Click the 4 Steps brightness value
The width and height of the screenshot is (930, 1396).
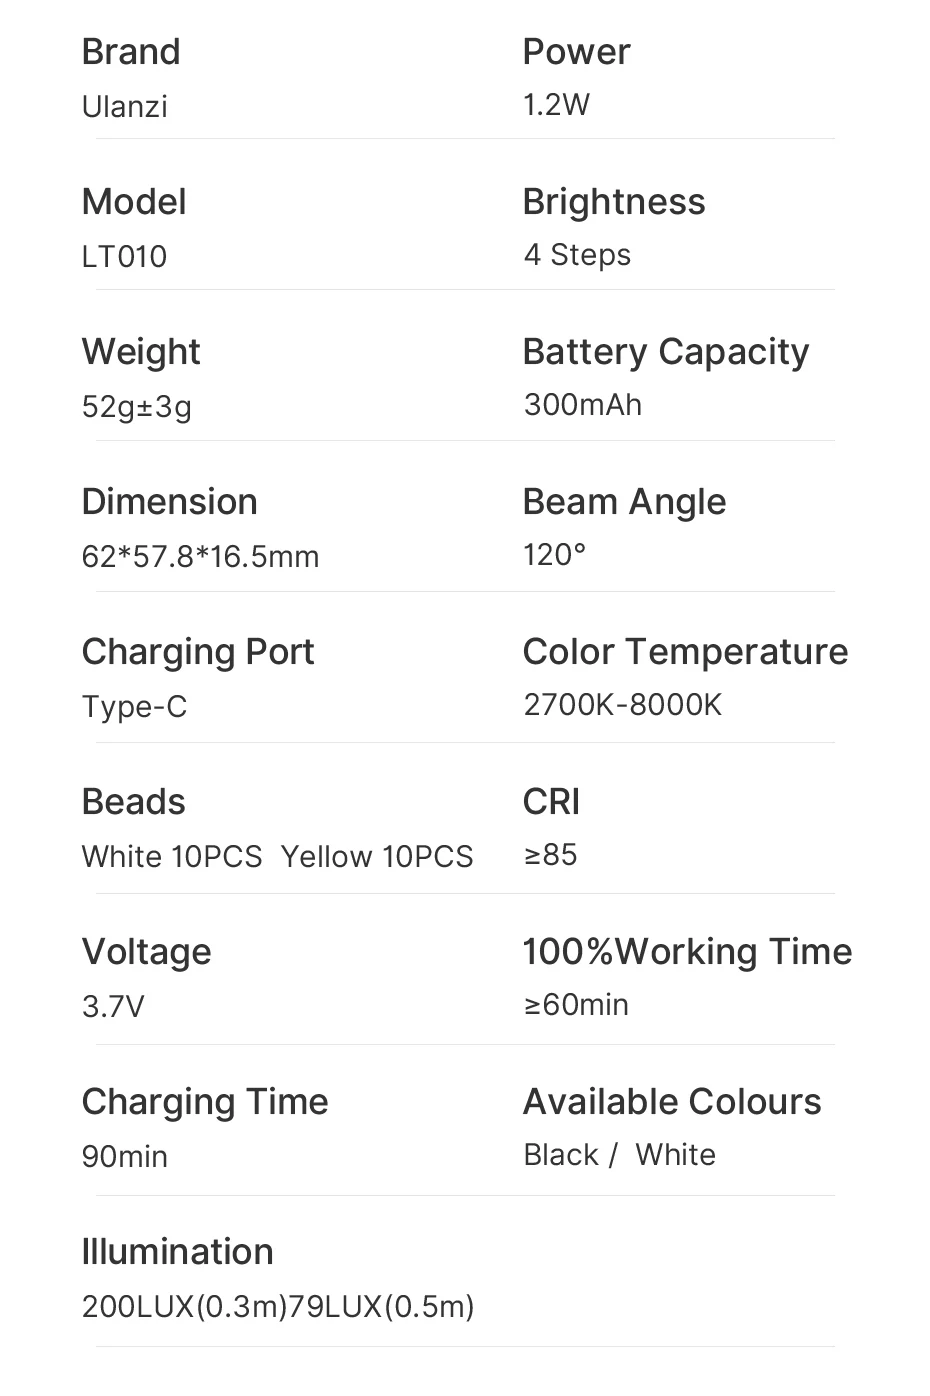coord(577,254)
